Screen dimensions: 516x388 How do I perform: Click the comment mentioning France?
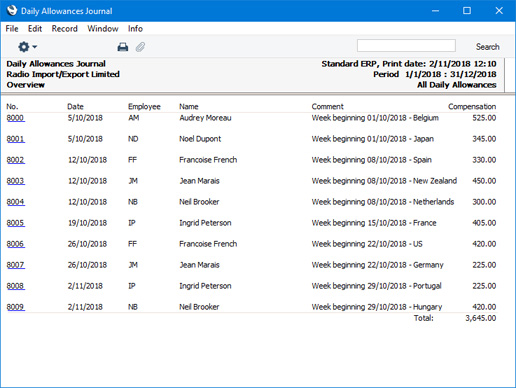374,223
